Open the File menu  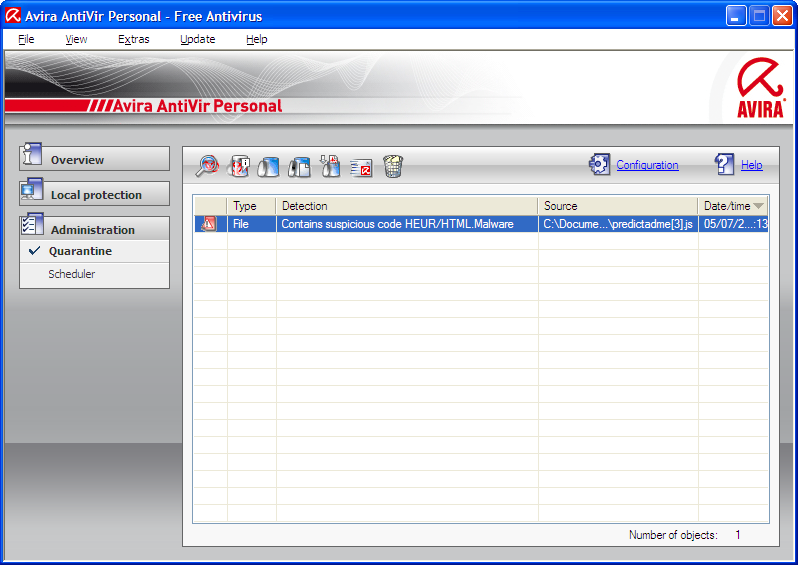tap(26, 40)
